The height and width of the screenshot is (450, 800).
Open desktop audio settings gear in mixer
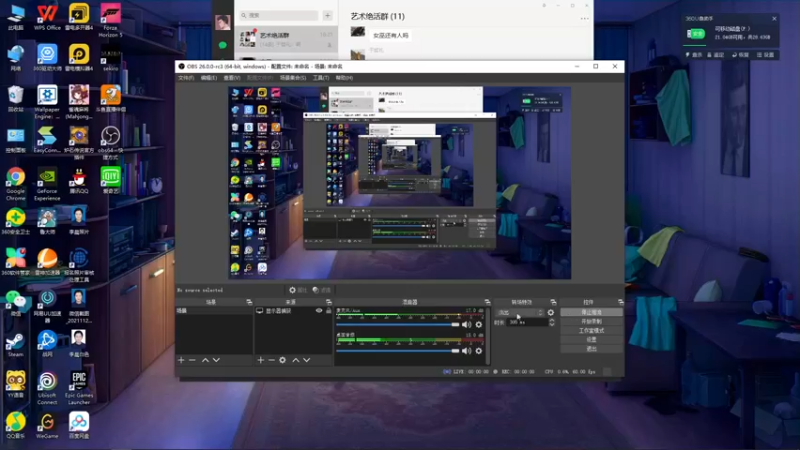tap(479, 351)
